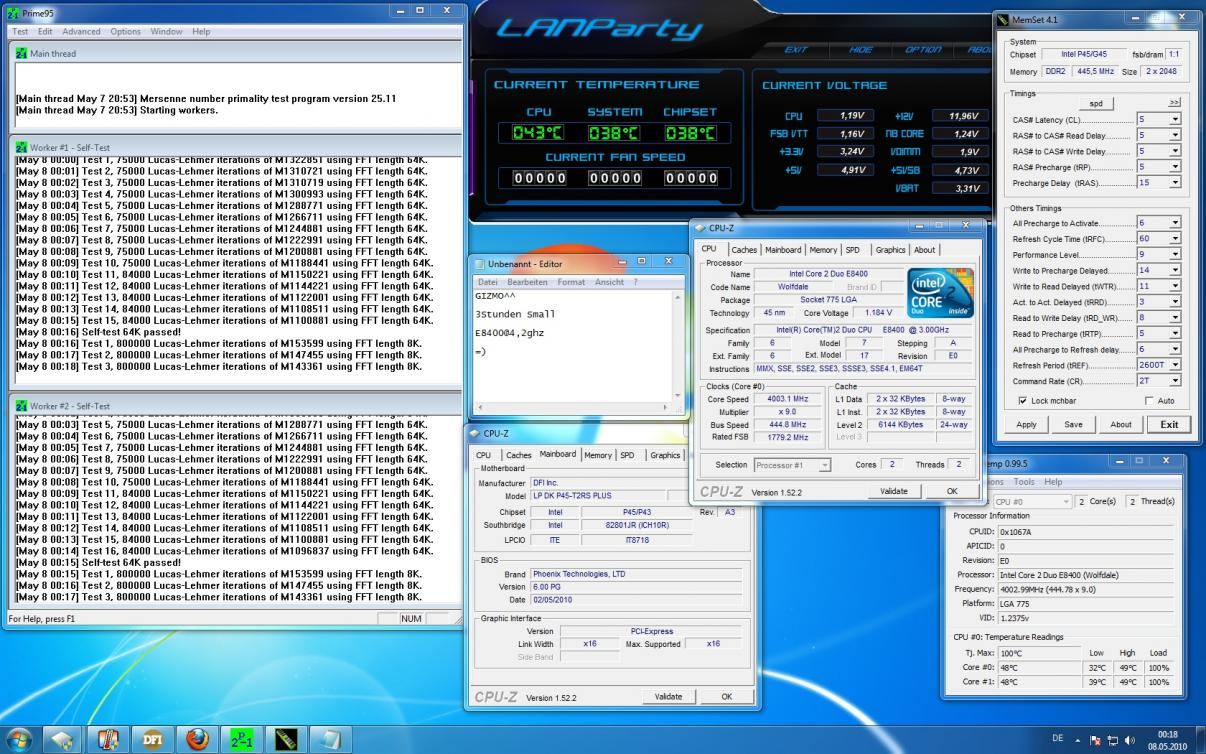Viewport: 1206px width, 754px height.
Task: Open the Prime95 Test menu
Action: click(x=20, y=31)
